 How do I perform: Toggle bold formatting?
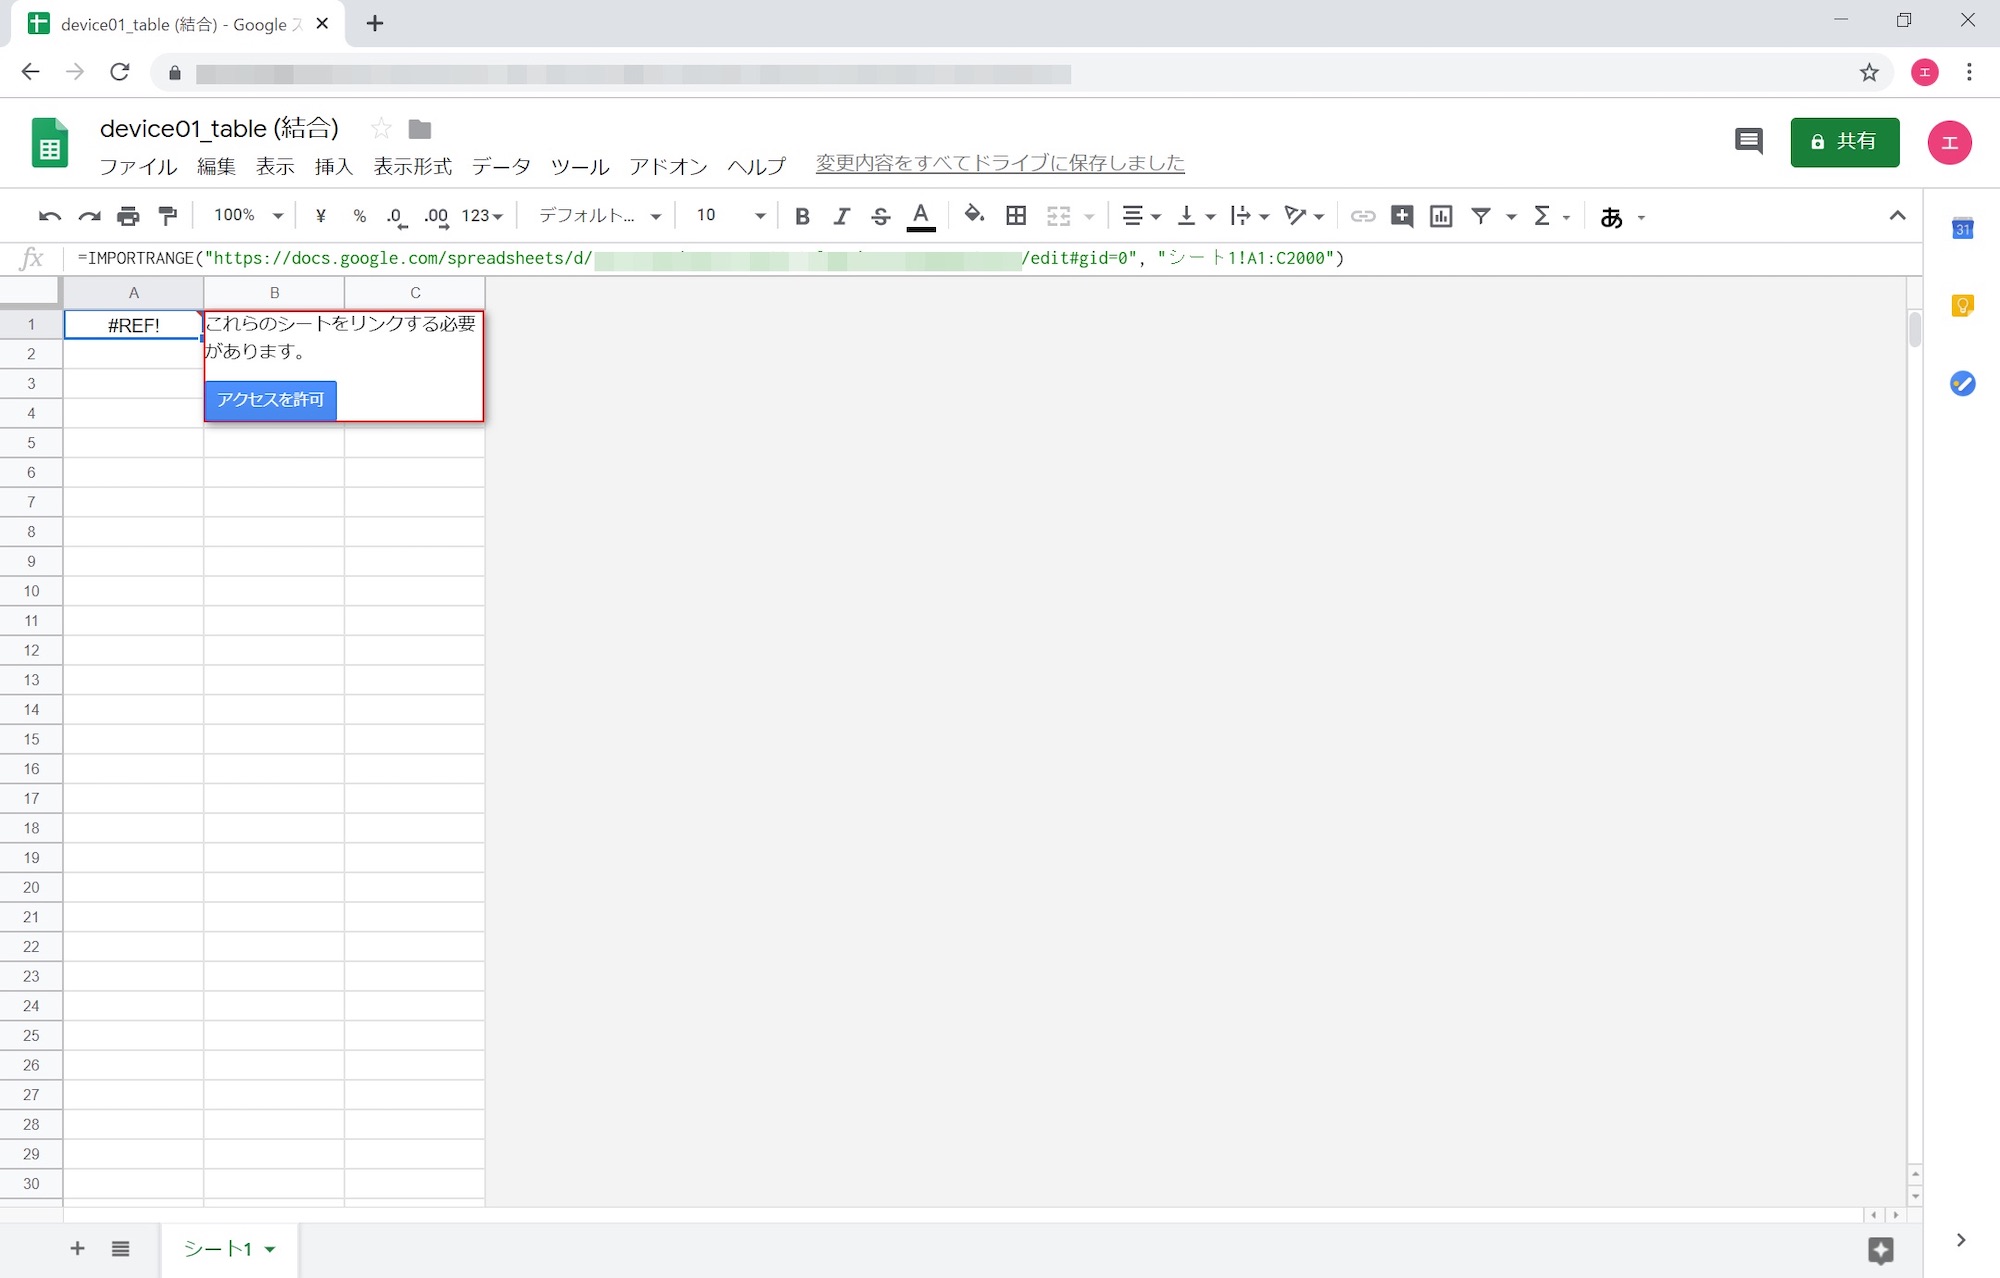point(802,215)
